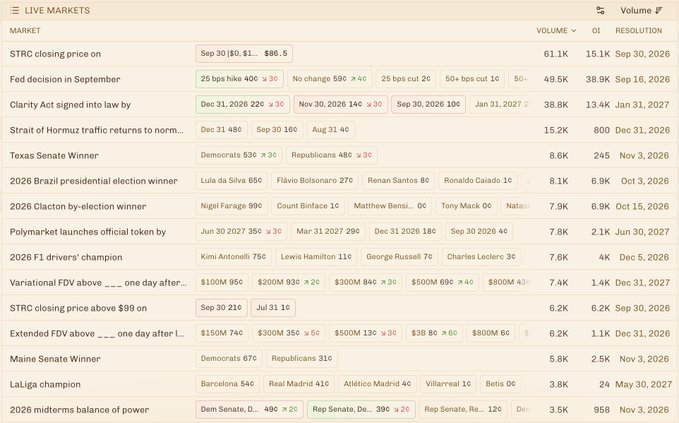Select the $200M 93¢ outcome
The height and width of the screenshot is (423, 679).
[289, 282]
